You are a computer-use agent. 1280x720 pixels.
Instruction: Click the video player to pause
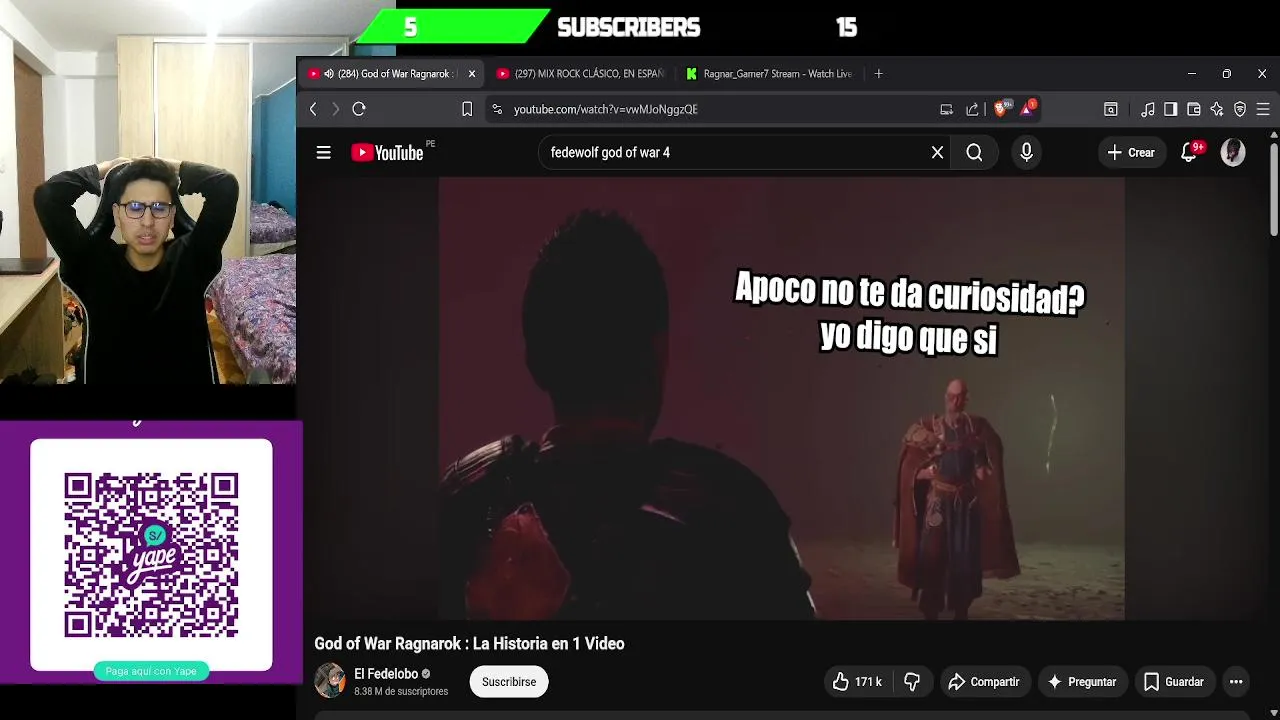pyautogui.click(x=781, y=398)
